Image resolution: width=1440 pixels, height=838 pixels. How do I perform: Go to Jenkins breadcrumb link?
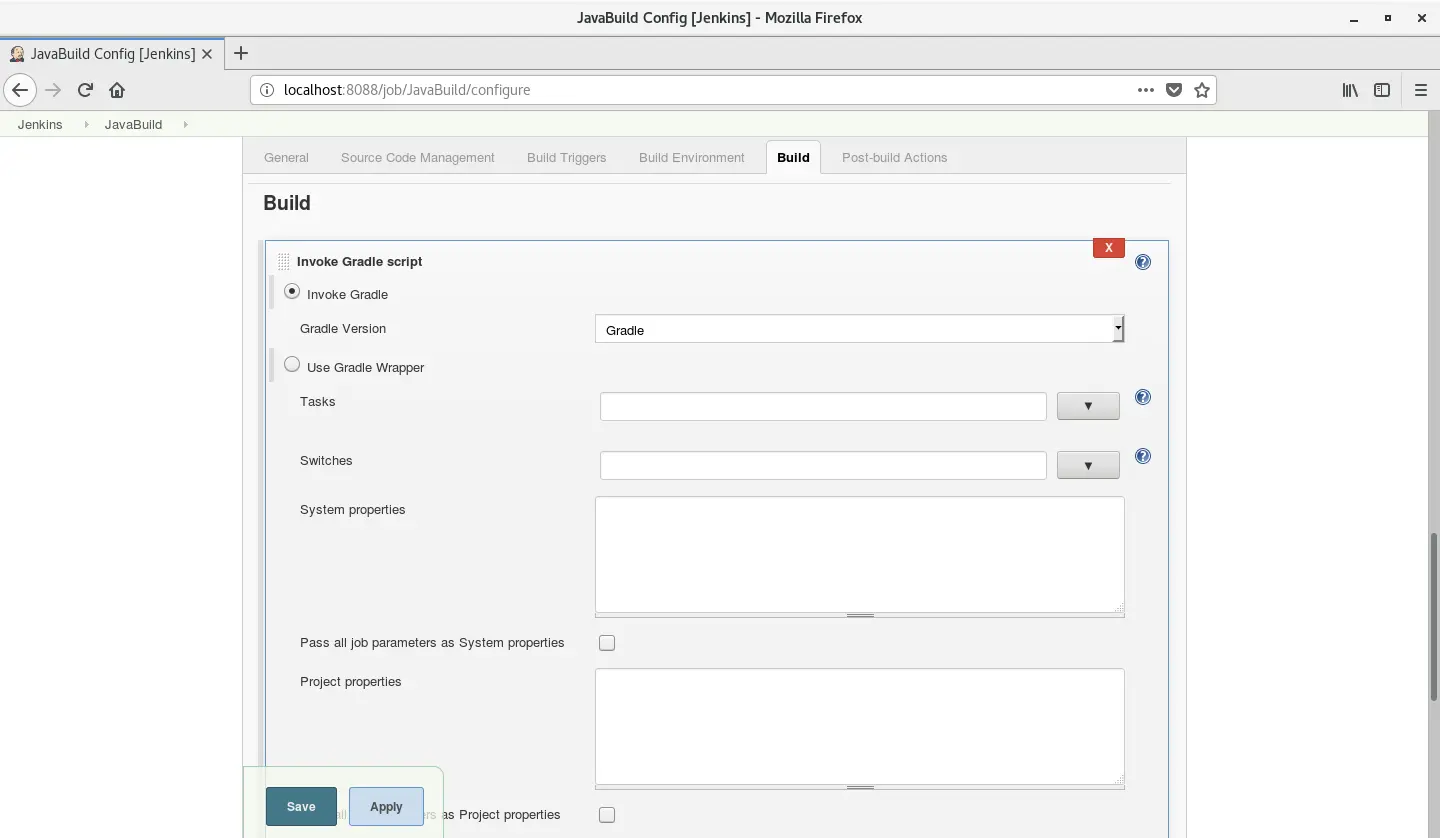[40, 125]
